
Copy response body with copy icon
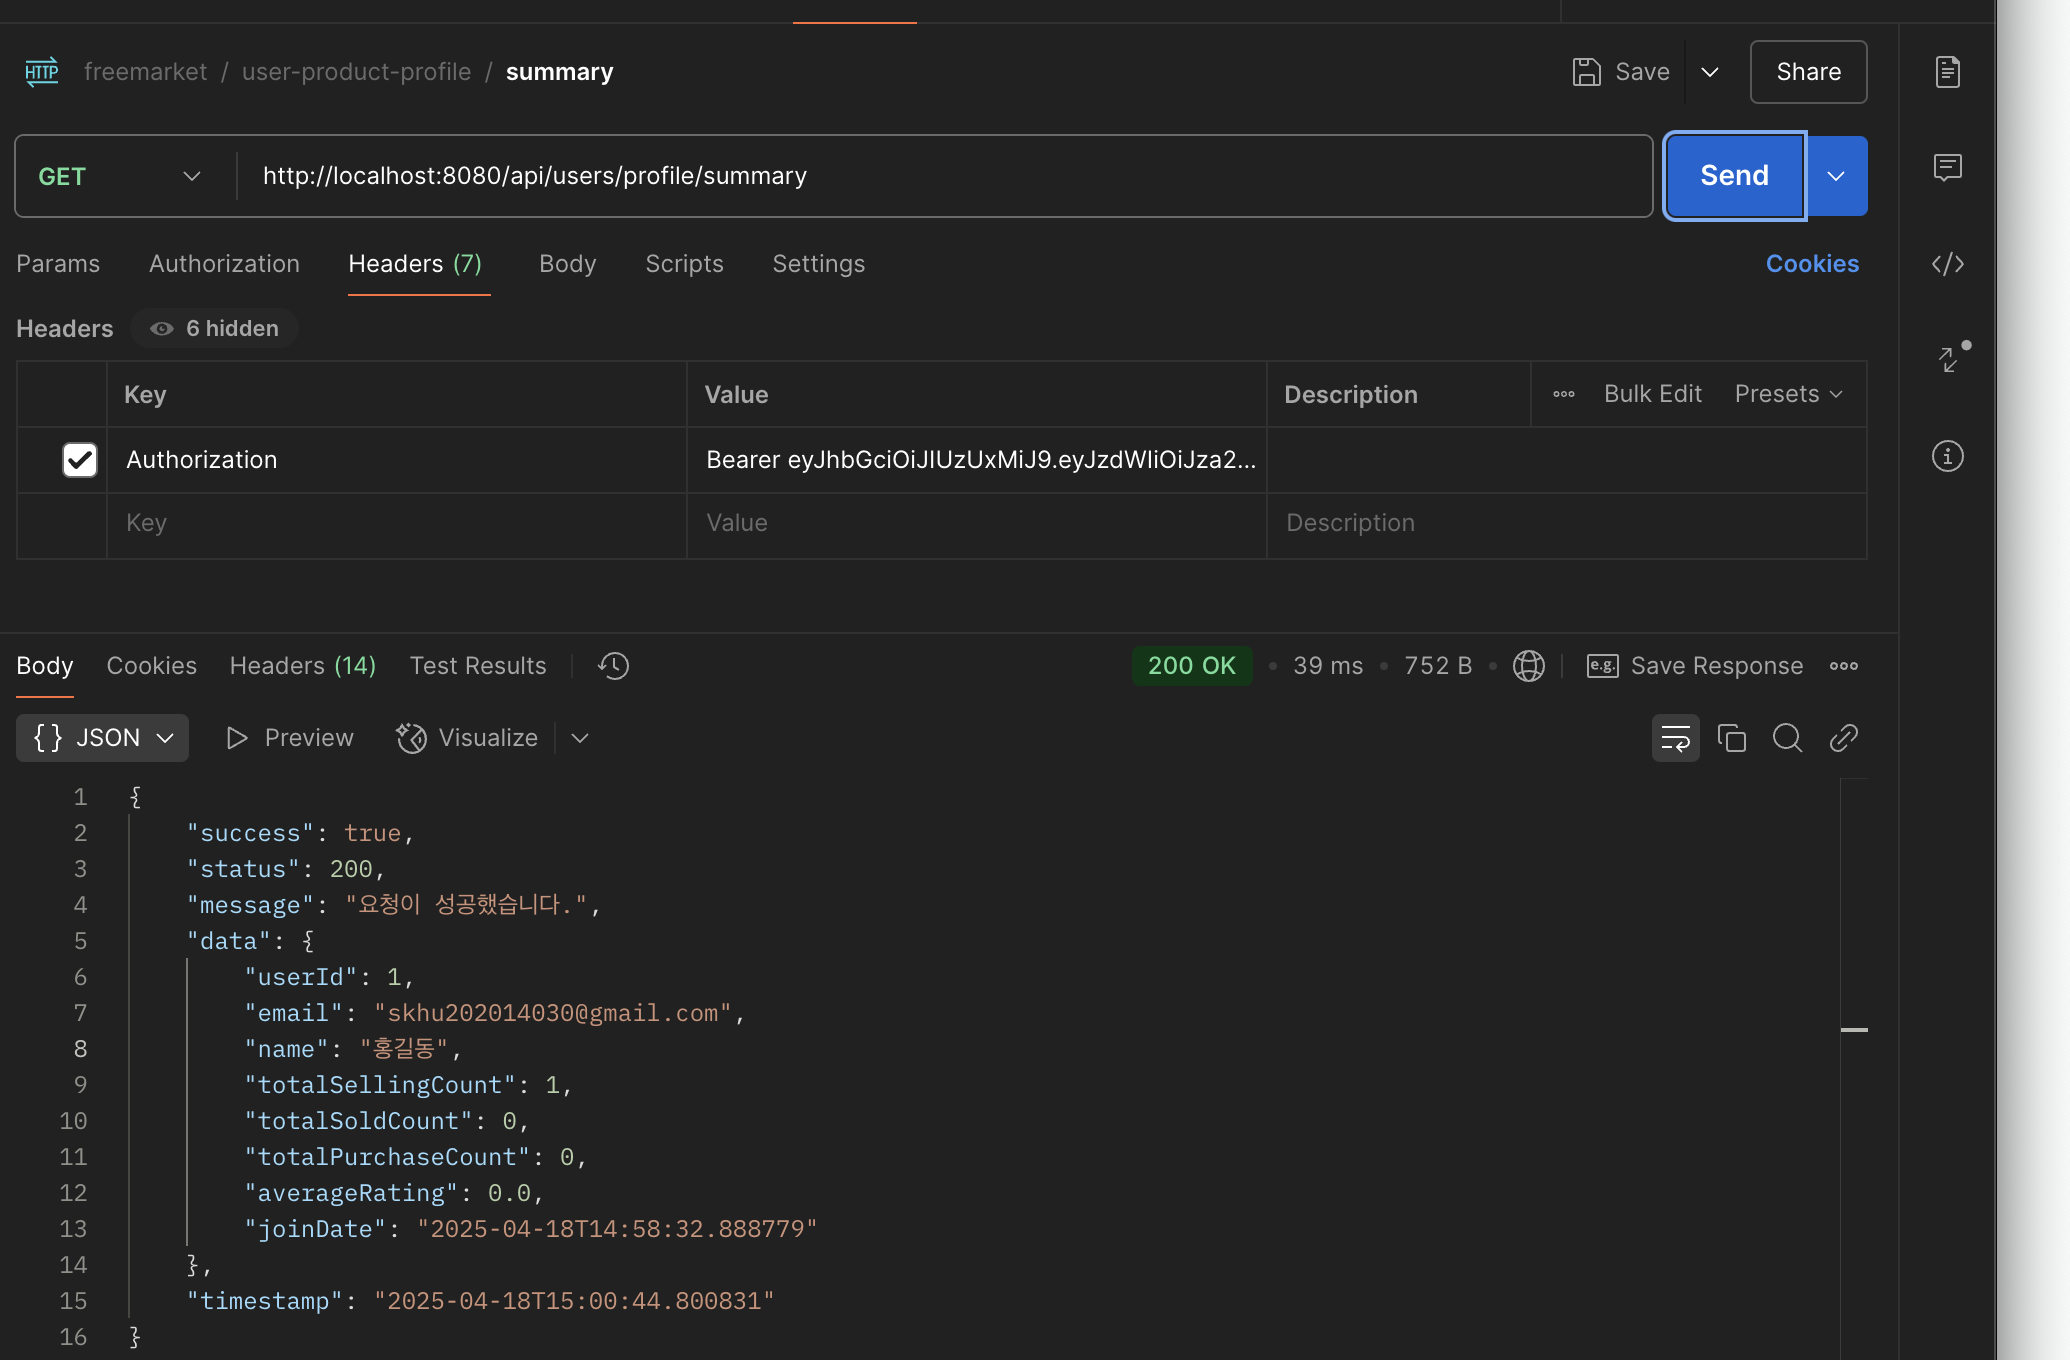pos(1731,738)
